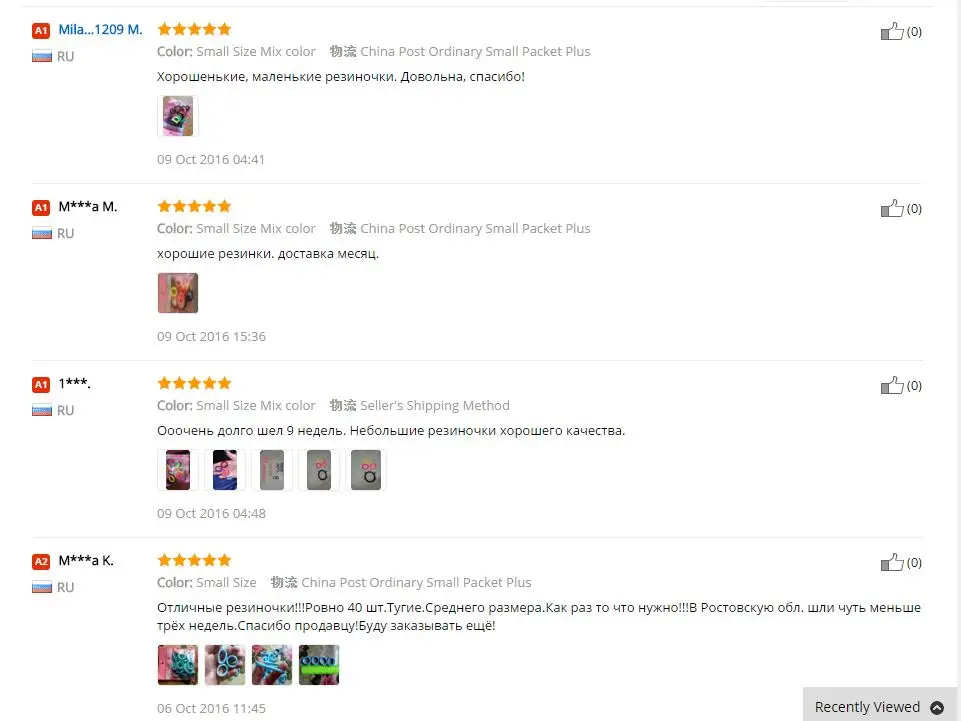Image resolution: width=961 pixels, height=721 pixels.
Task: Click the five-star rating of M***a M.
Action: click(x=194, y=206)
